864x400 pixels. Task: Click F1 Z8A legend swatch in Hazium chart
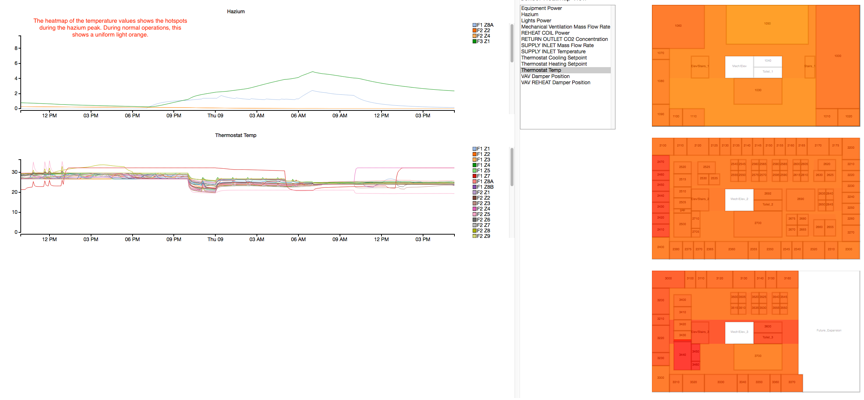tap(475, 24)
